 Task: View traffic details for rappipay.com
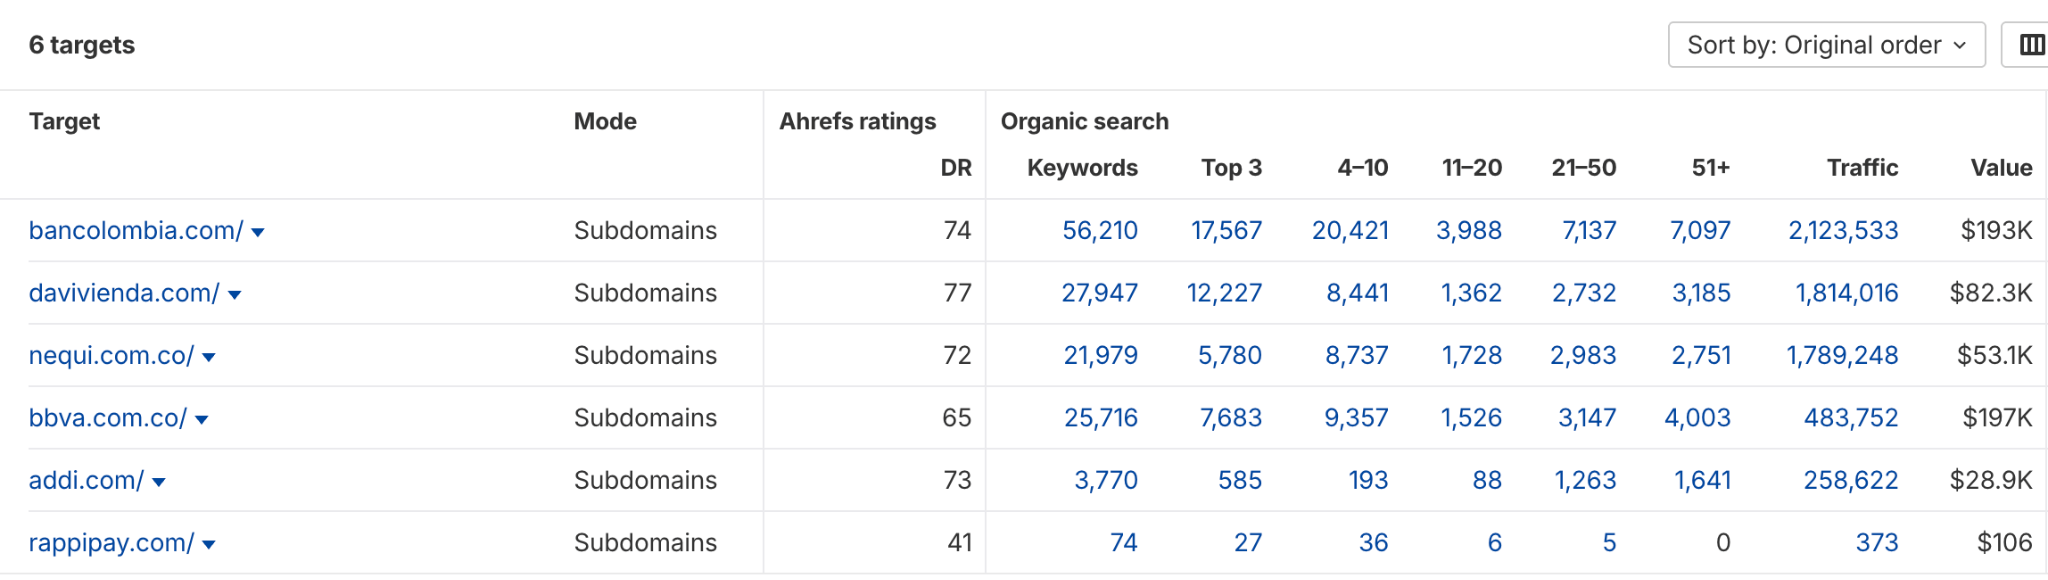click(1880, 542)
